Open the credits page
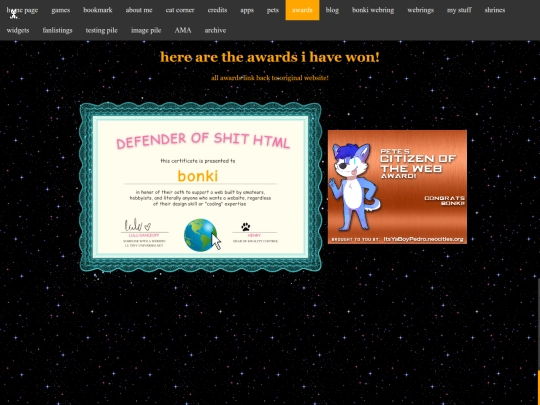 [x=217, y=10]
